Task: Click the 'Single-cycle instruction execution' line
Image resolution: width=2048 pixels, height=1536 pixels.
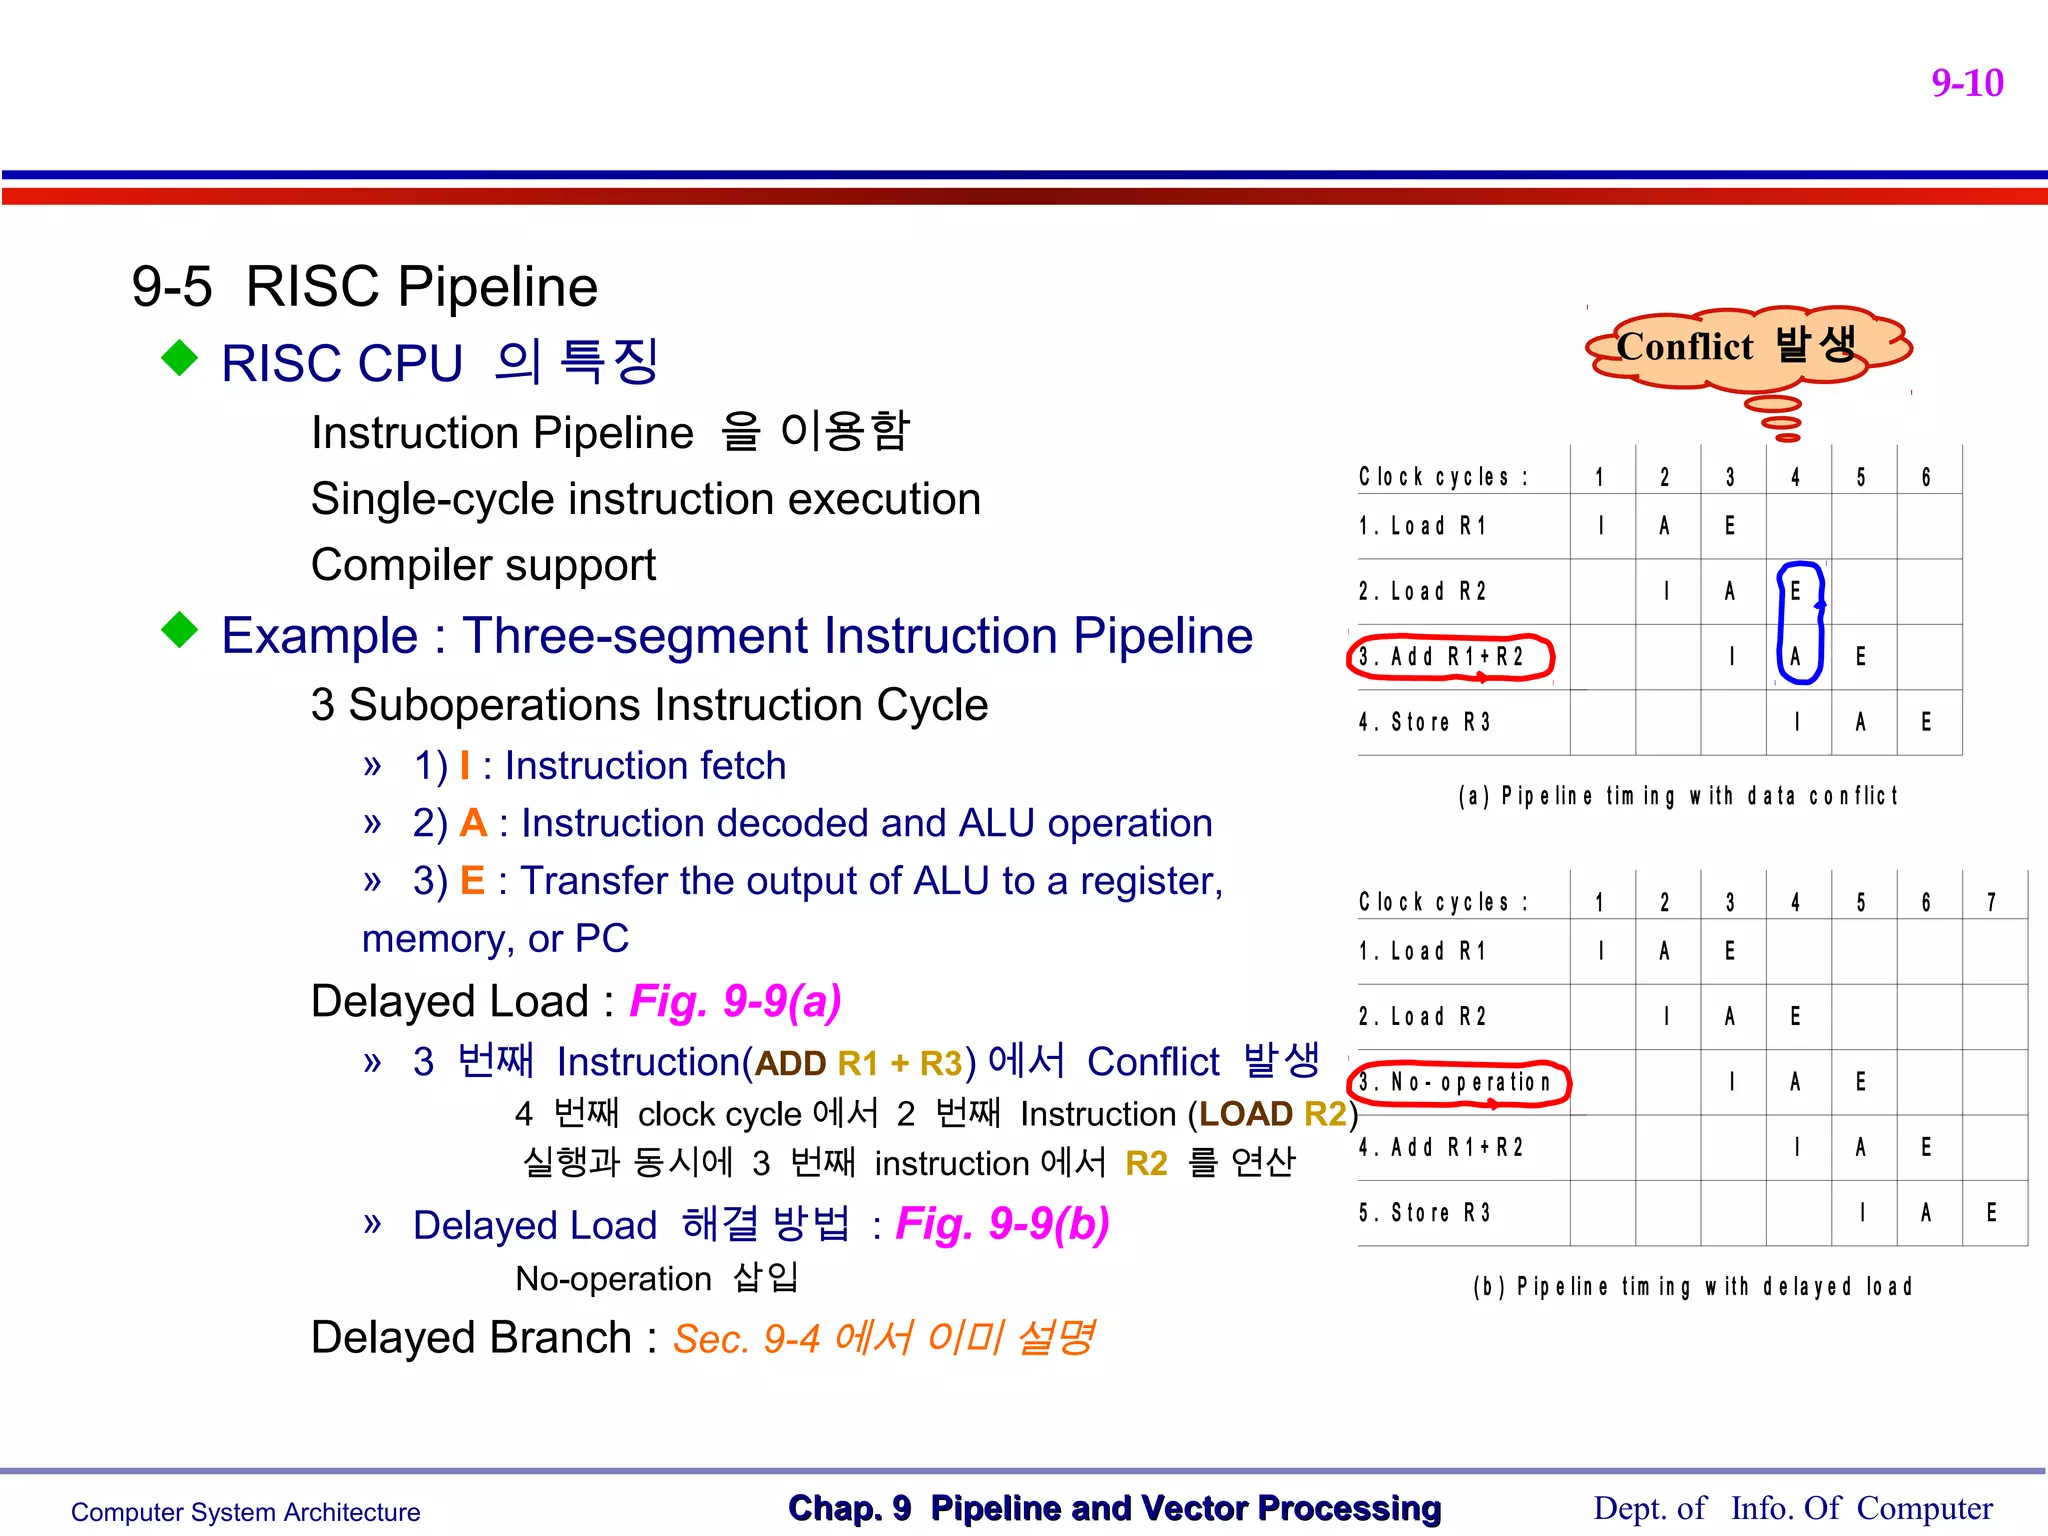Action: click(x=646, y=499)
